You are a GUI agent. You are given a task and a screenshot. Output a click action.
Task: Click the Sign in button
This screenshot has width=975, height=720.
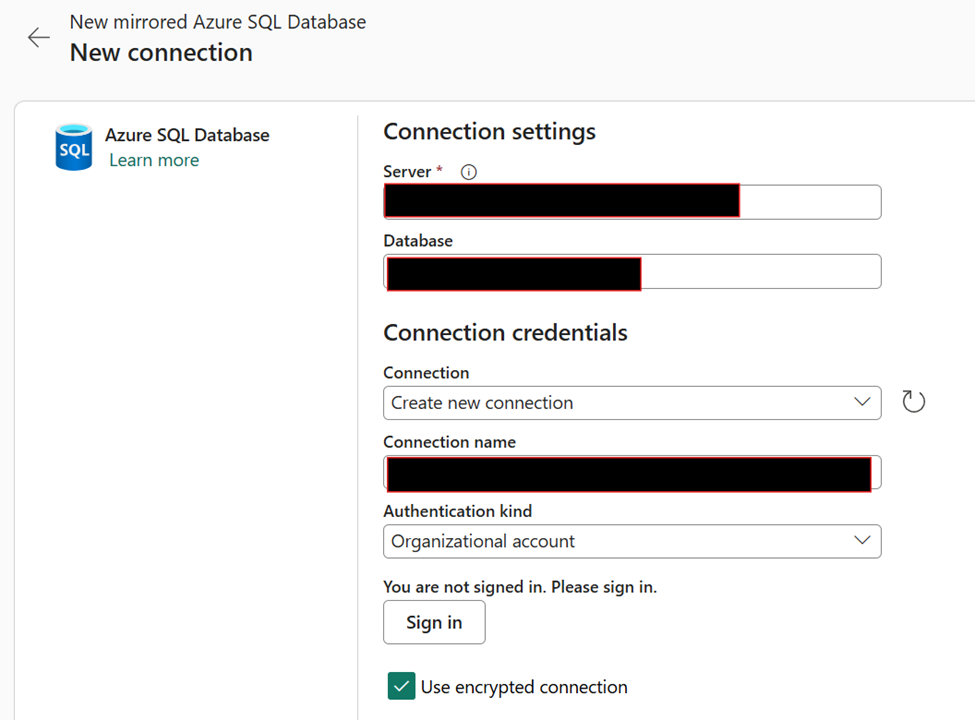(434, 622)
